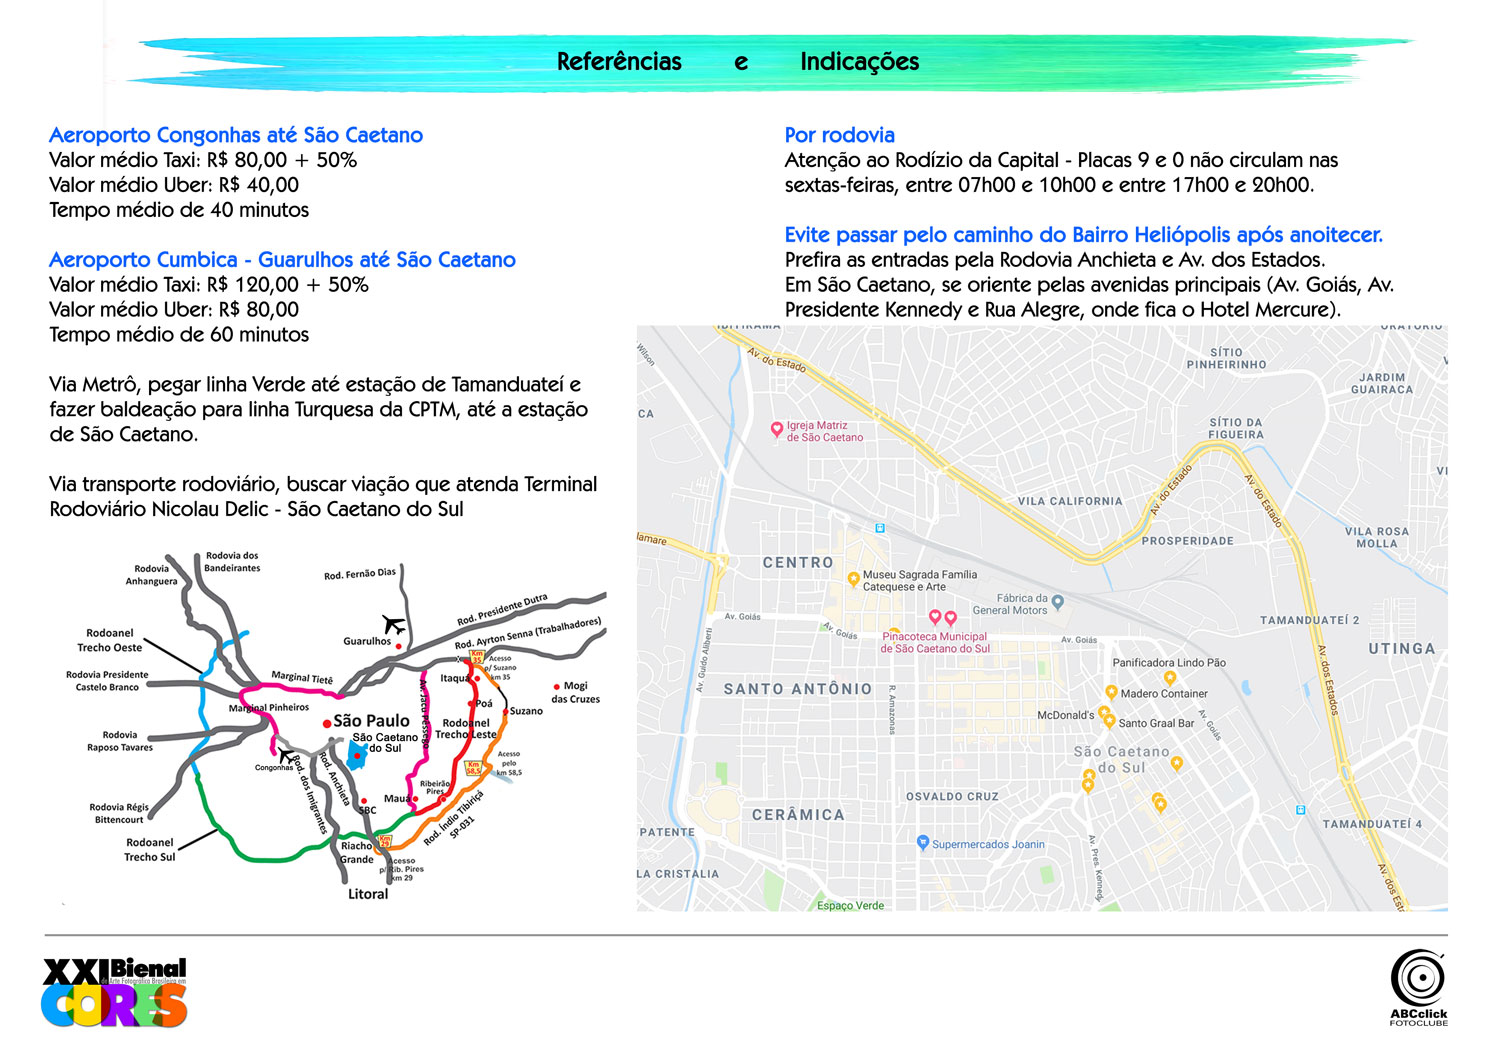Click the Rodovia Raposo Tavares label

[120, 741]
